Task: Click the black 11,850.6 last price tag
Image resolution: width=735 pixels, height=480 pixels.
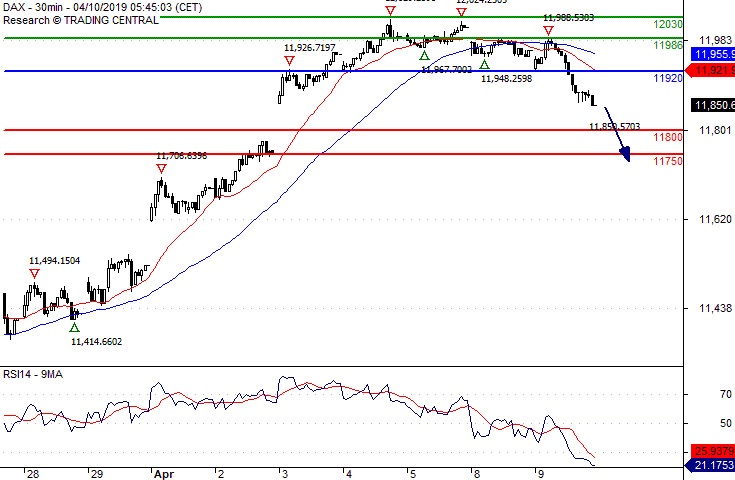Action: coord(712,105)
